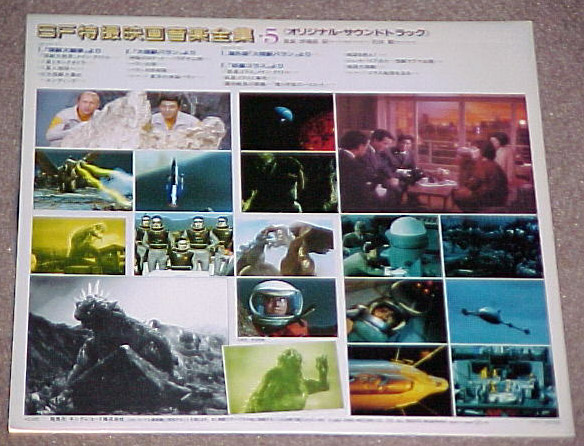Select the white rocket launch photo

[184, 181]
